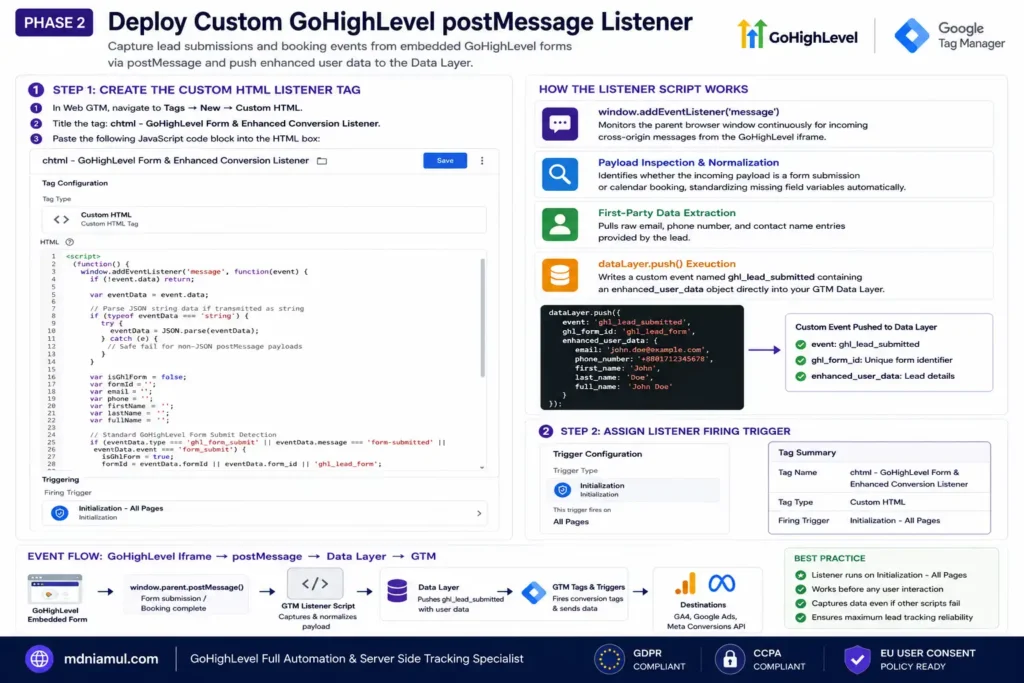Click the magnifier Payload Inspection icon
1024x683 pixels.
click(560, 174)
